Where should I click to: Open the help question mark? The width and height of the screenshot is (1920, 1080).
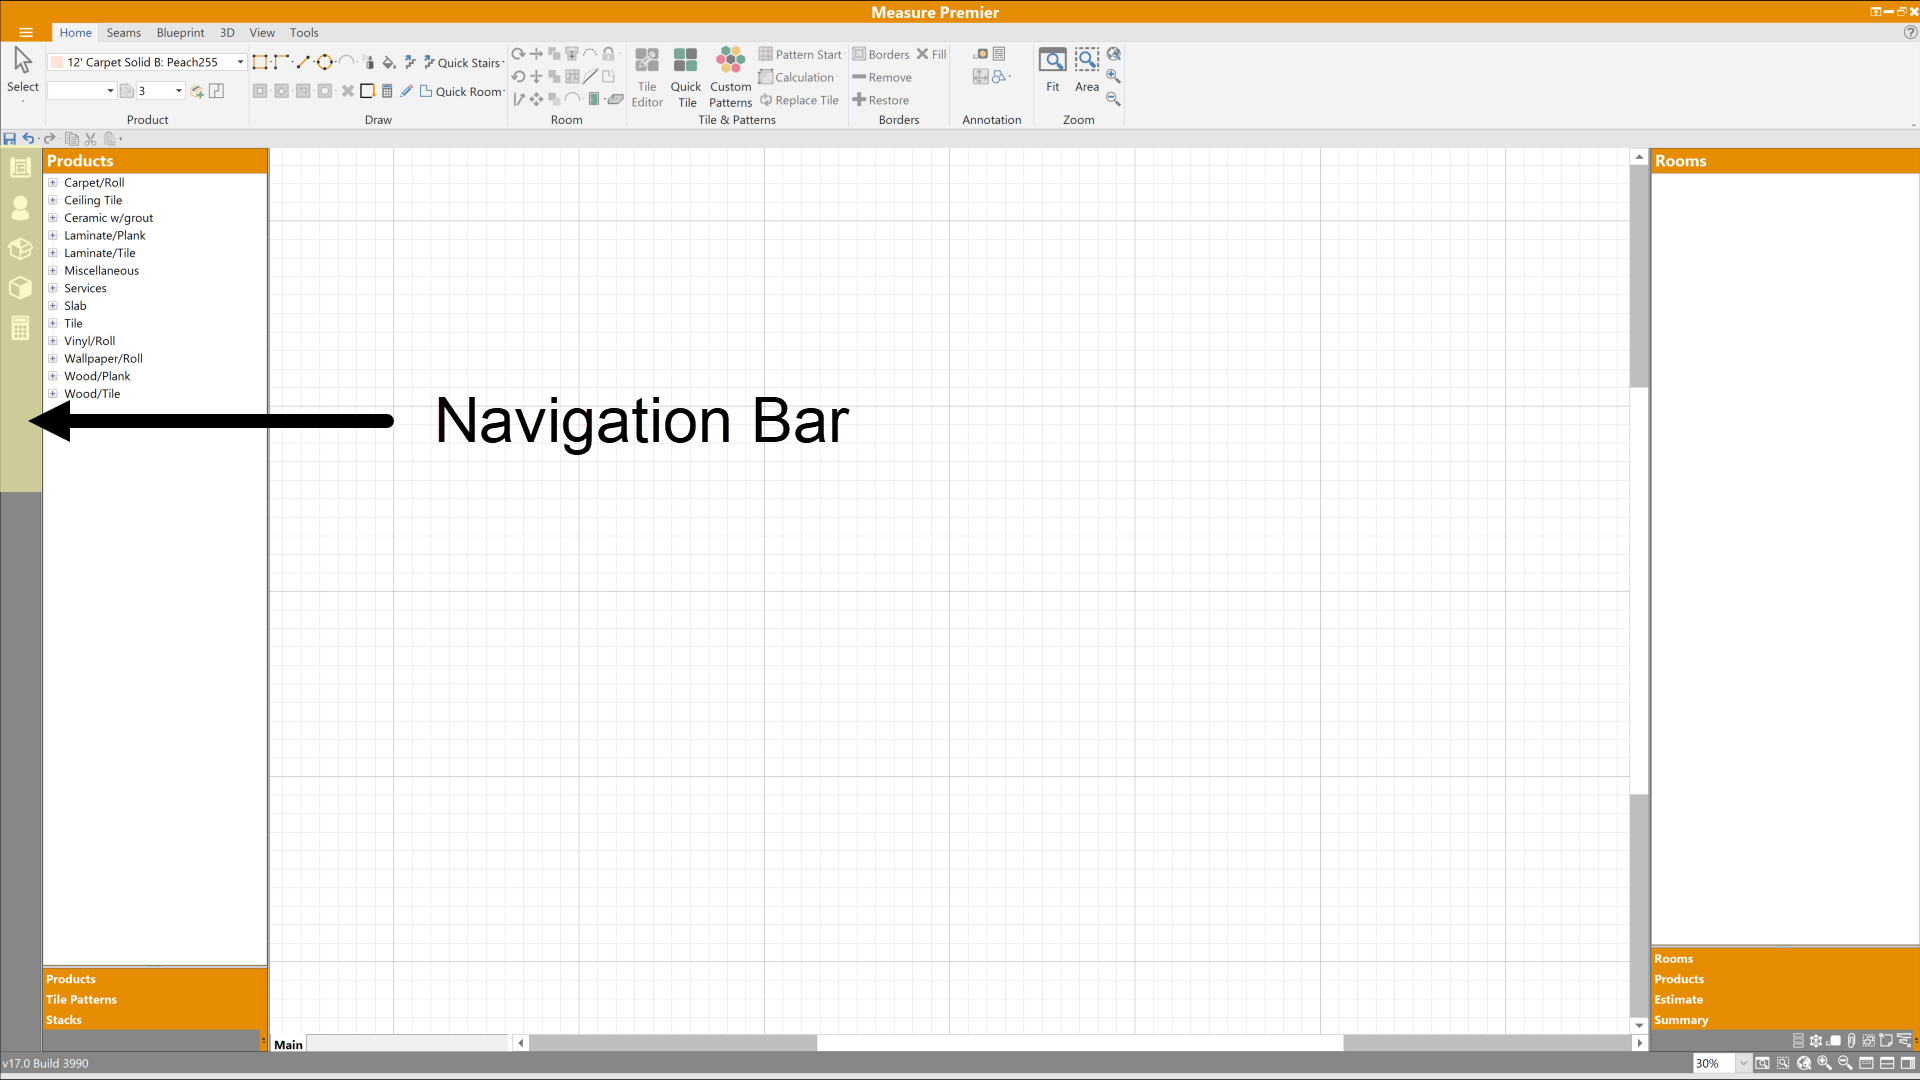tap(1910, 33)
